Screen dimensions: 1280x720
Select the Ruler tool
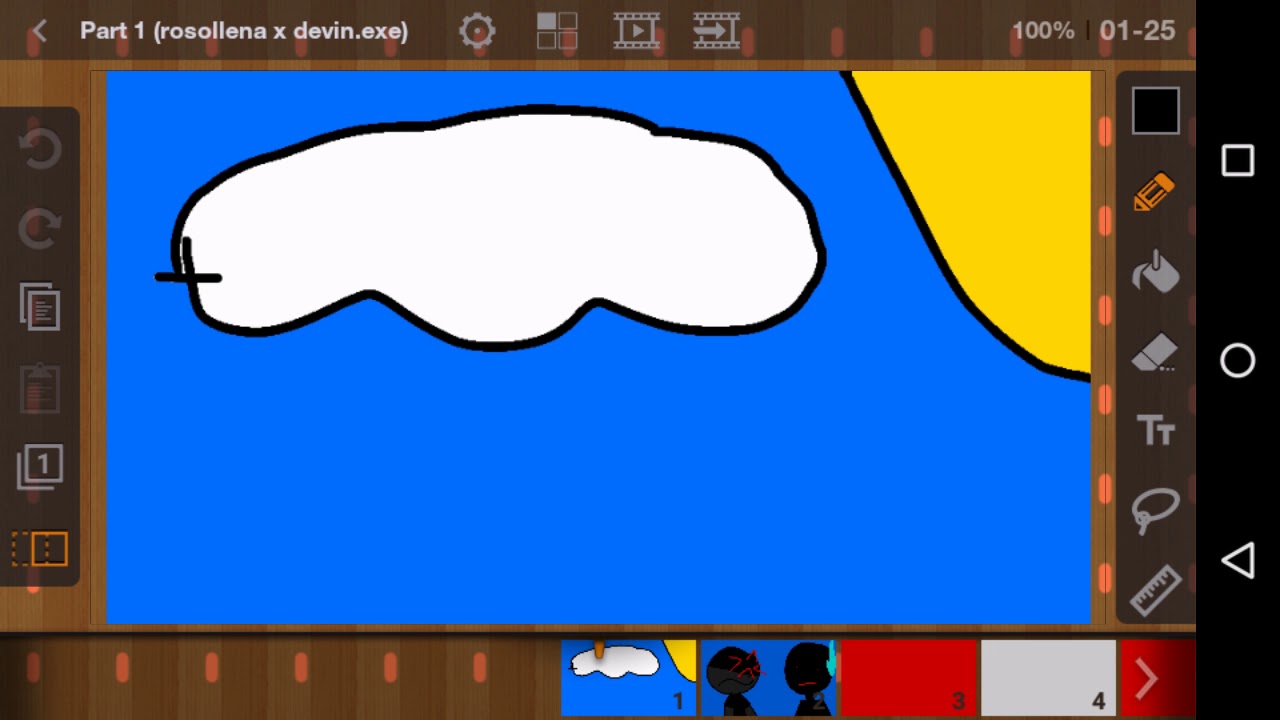coord(1155,589)
